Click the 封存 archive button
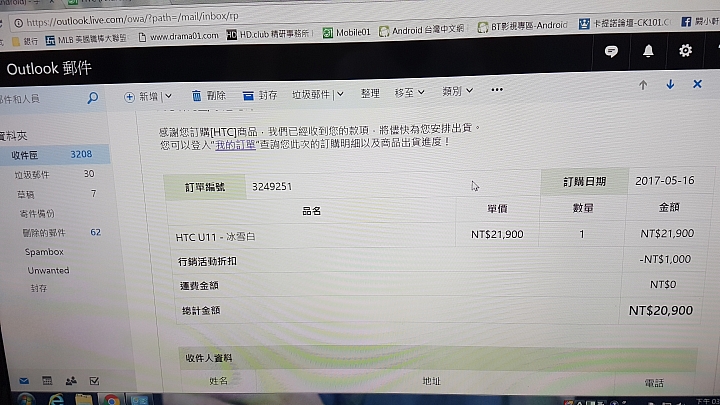The height and width of the screenshot is (405, 720). click(260, 95)
